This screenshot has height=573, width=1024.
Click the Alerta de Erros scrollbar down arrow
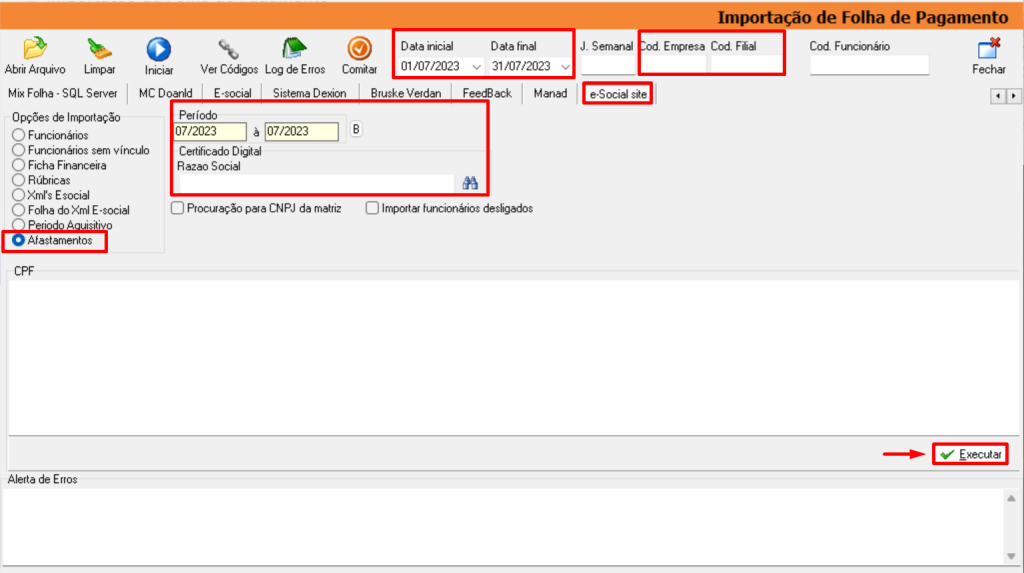1011,557
